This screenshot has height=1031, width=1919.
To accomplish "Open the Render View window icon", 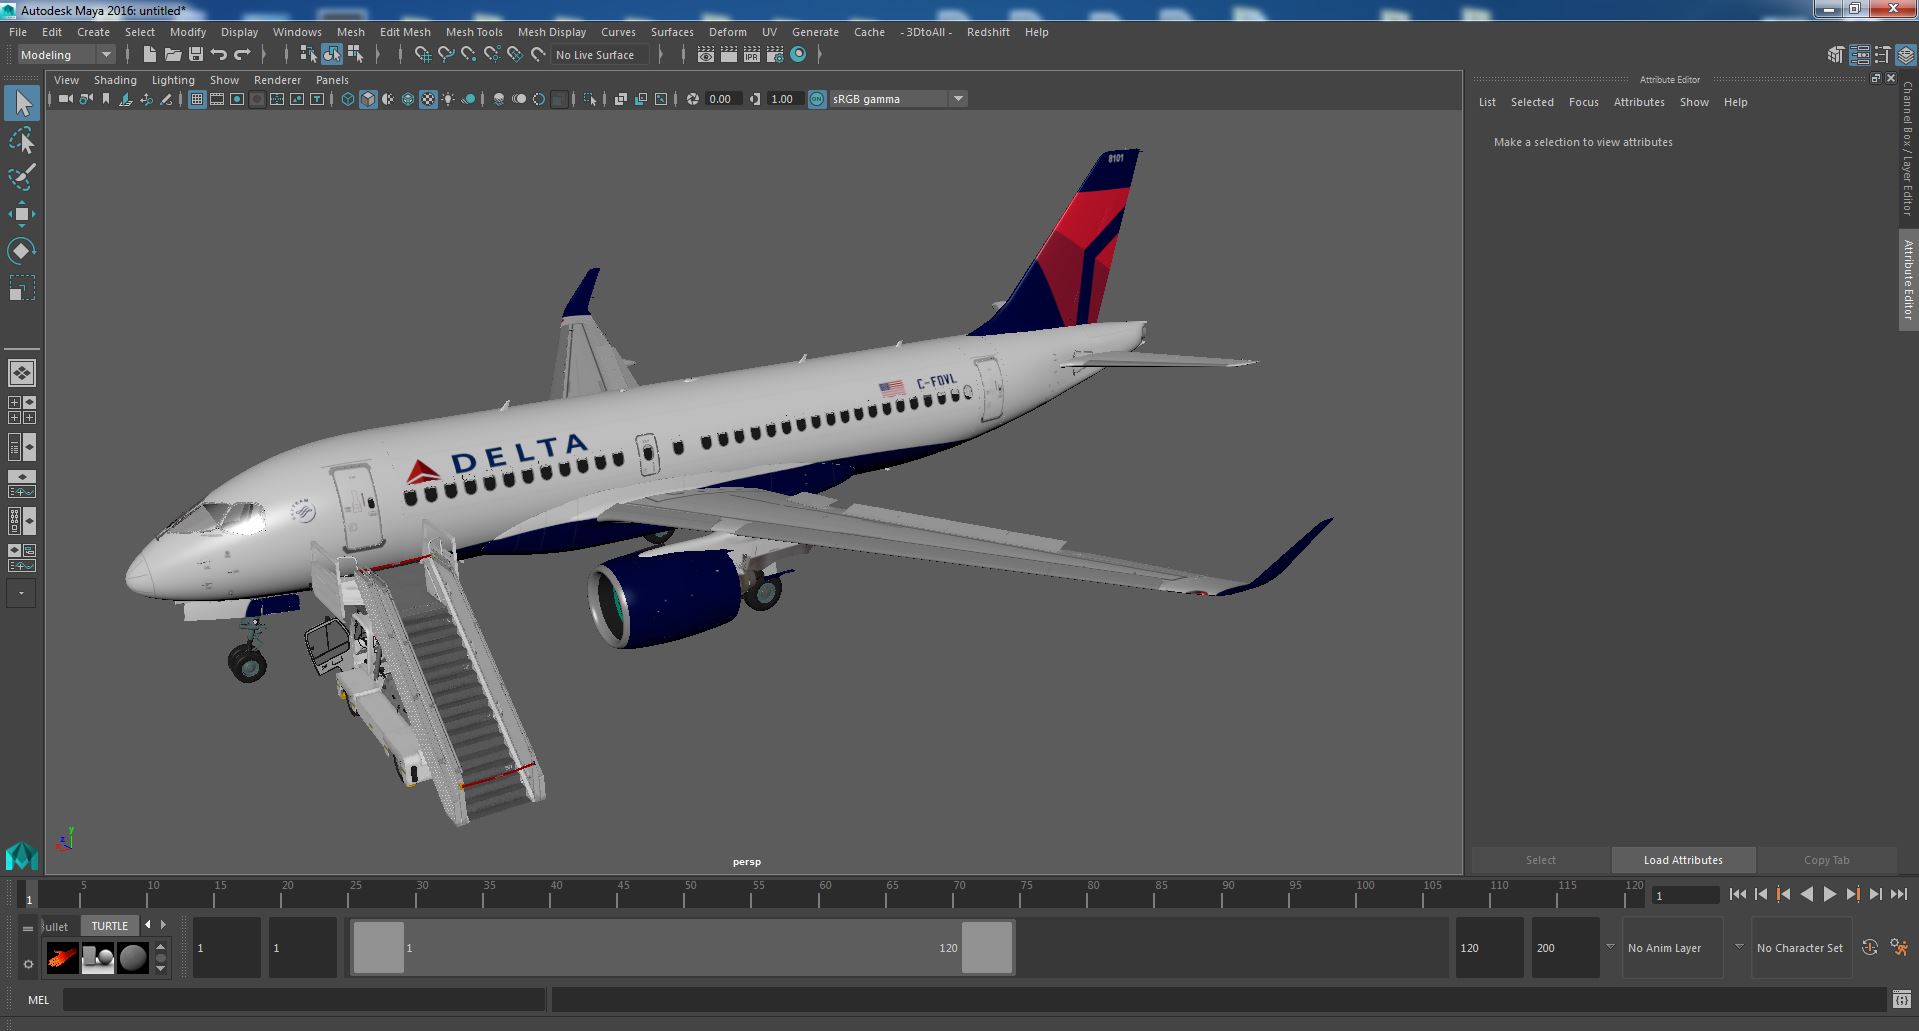I will coord(706,55).
